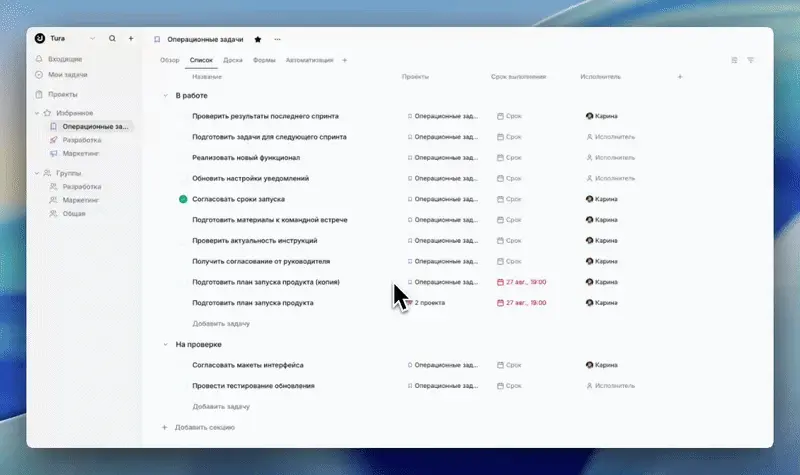This screenshot has width=800, height=475.
Task: Click the search magnifier icon in sidebar
Action: click(112, 38)
